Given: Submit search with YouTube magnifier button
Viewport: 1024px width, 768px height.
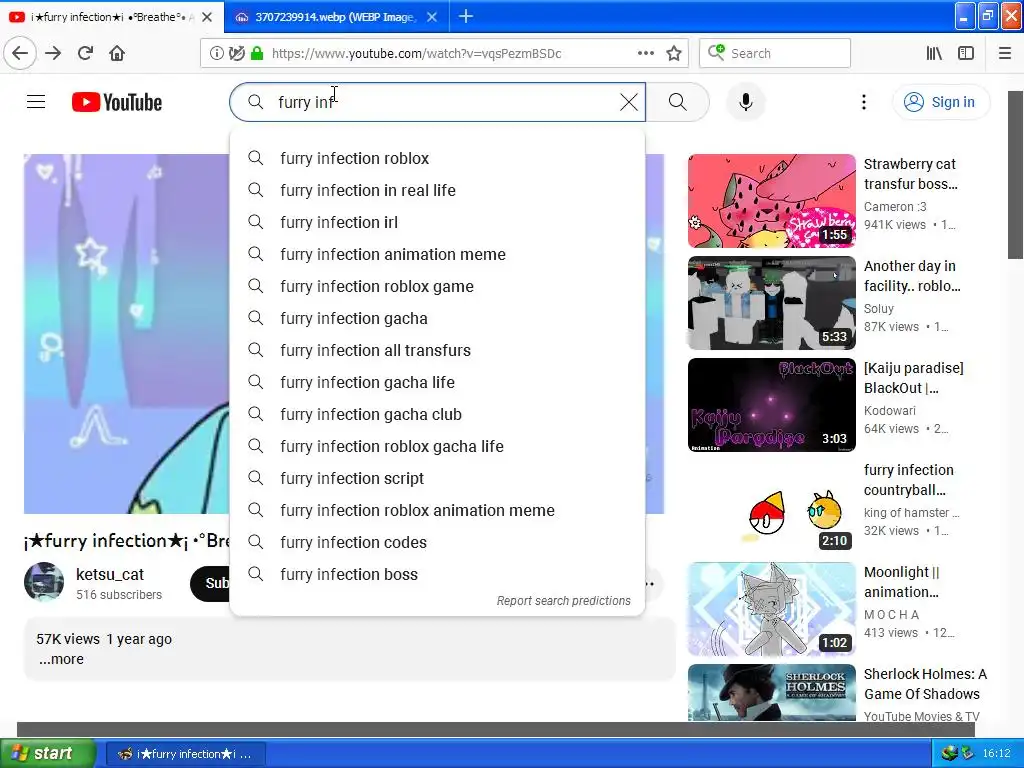Looking at the screenshot, I should click(x=677, y=102).
